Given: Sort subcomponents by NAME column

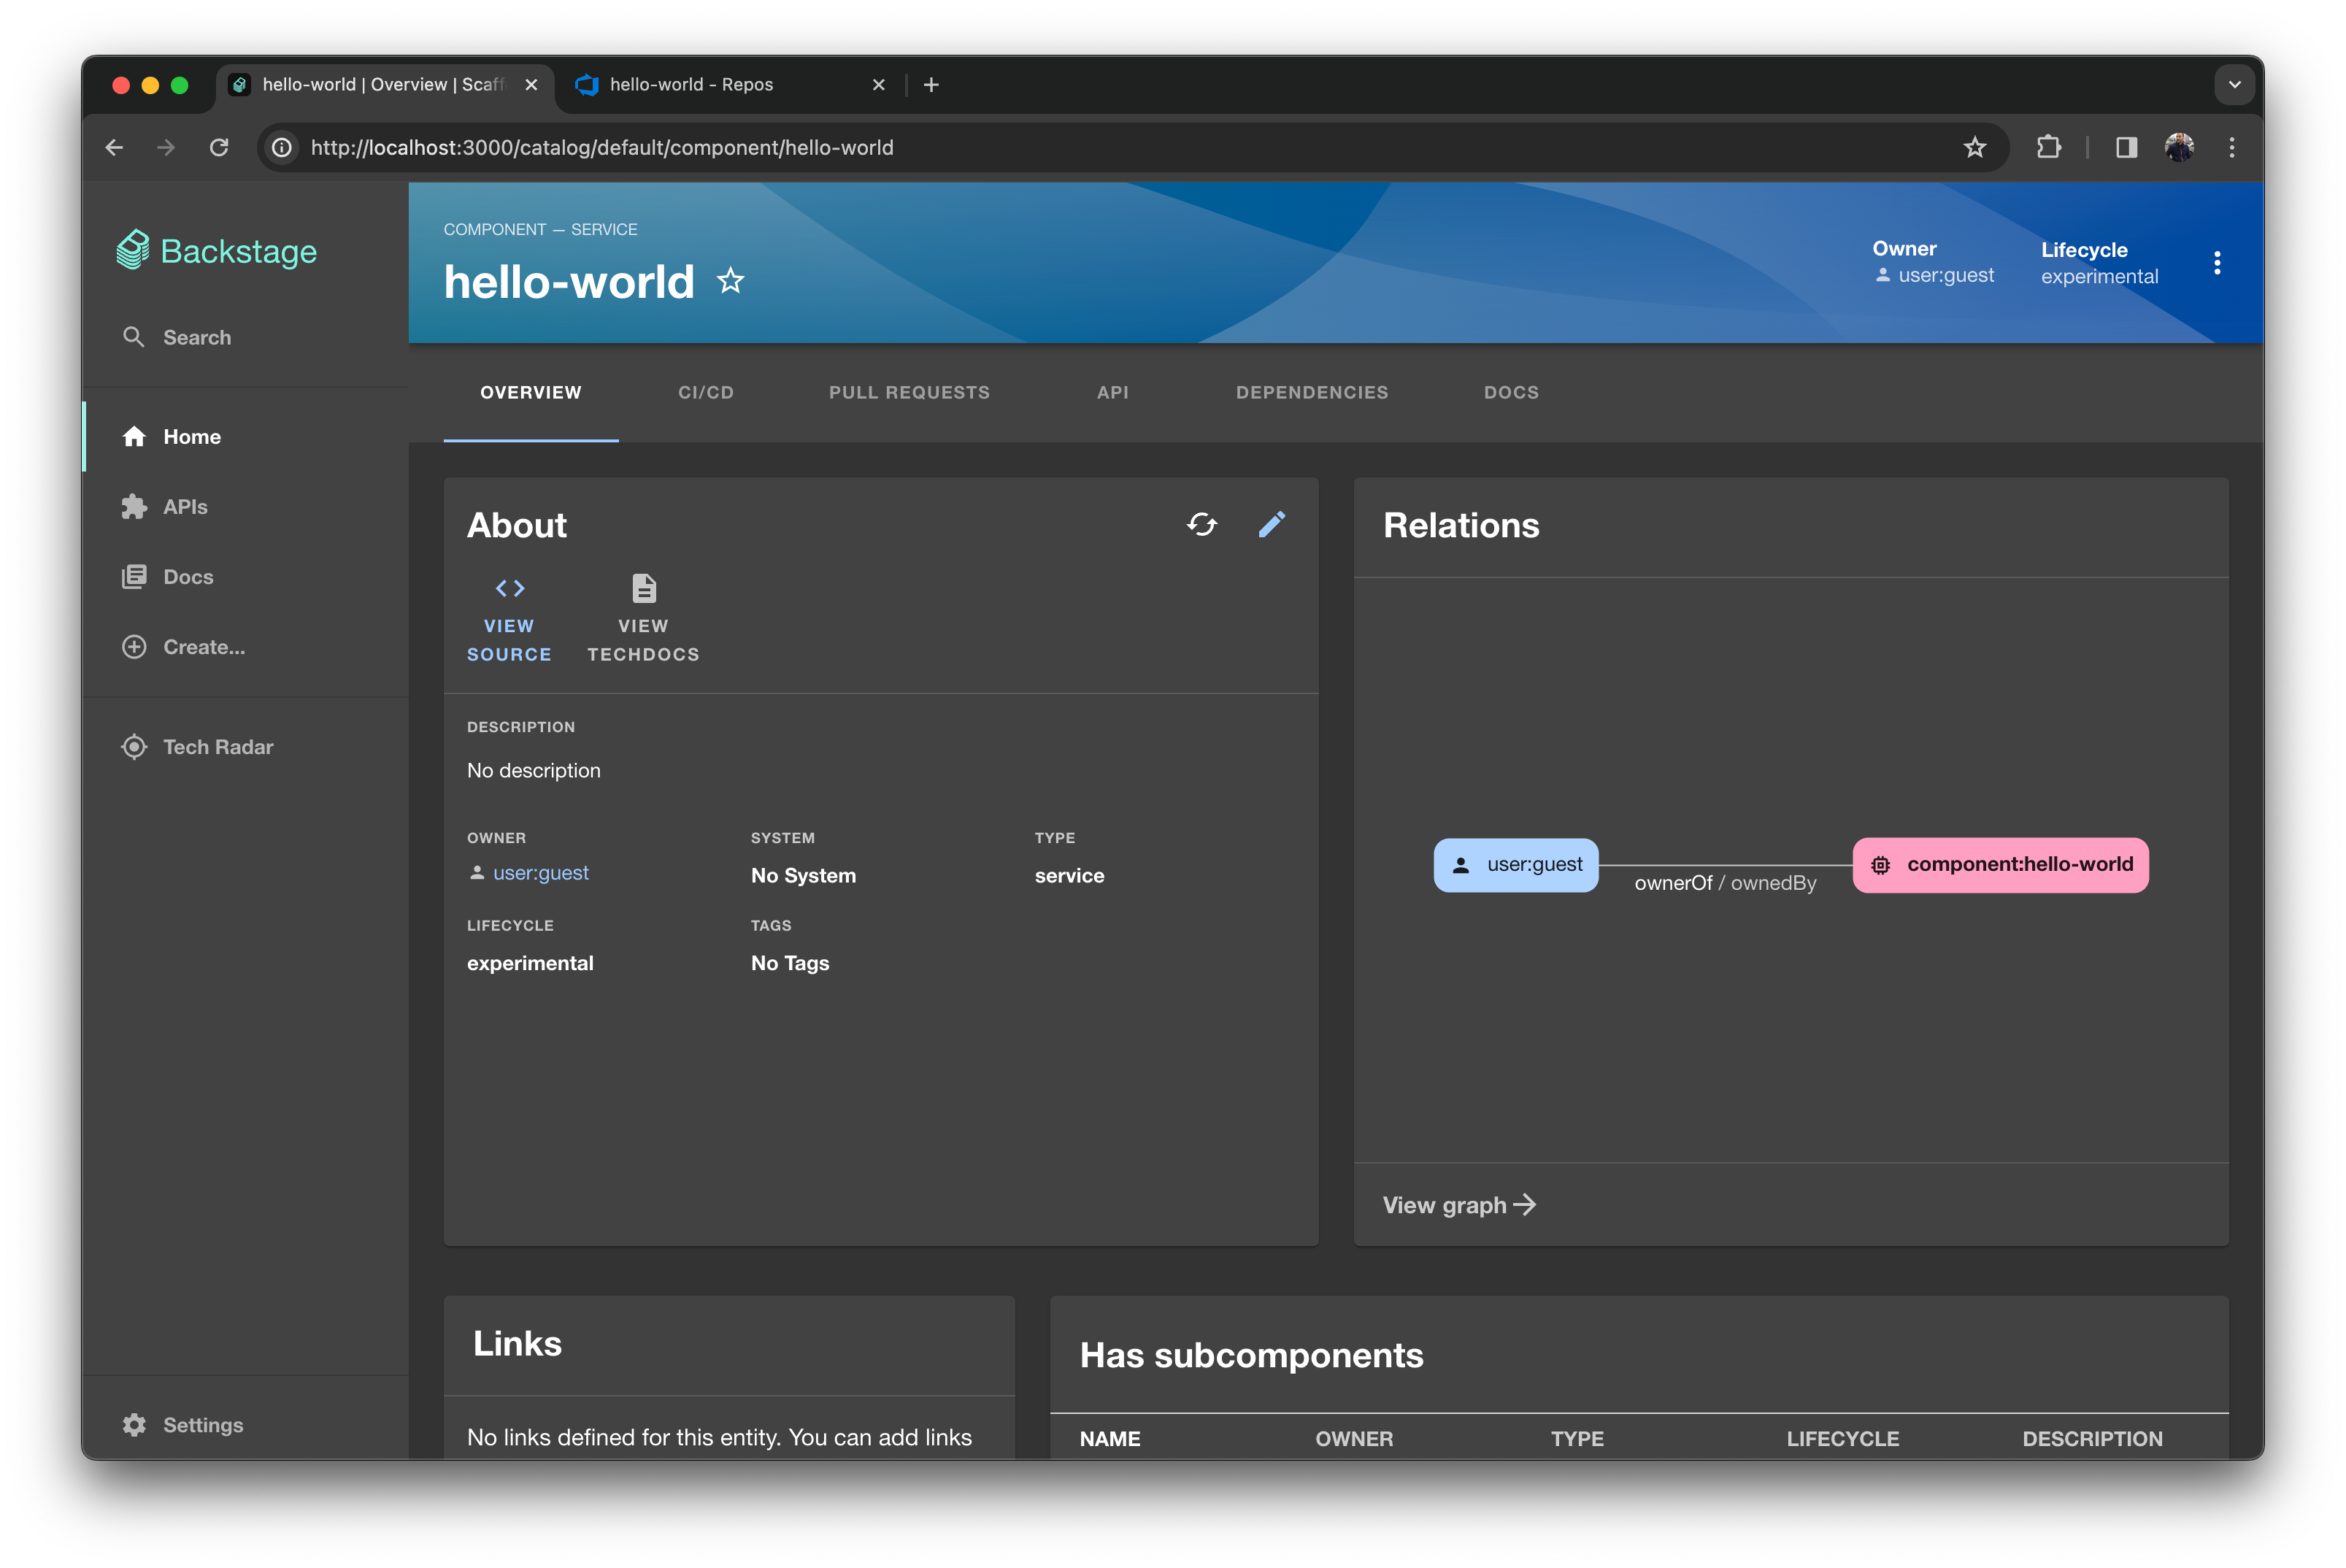Looking at the screenshot, I should tap(1110, 1439).
